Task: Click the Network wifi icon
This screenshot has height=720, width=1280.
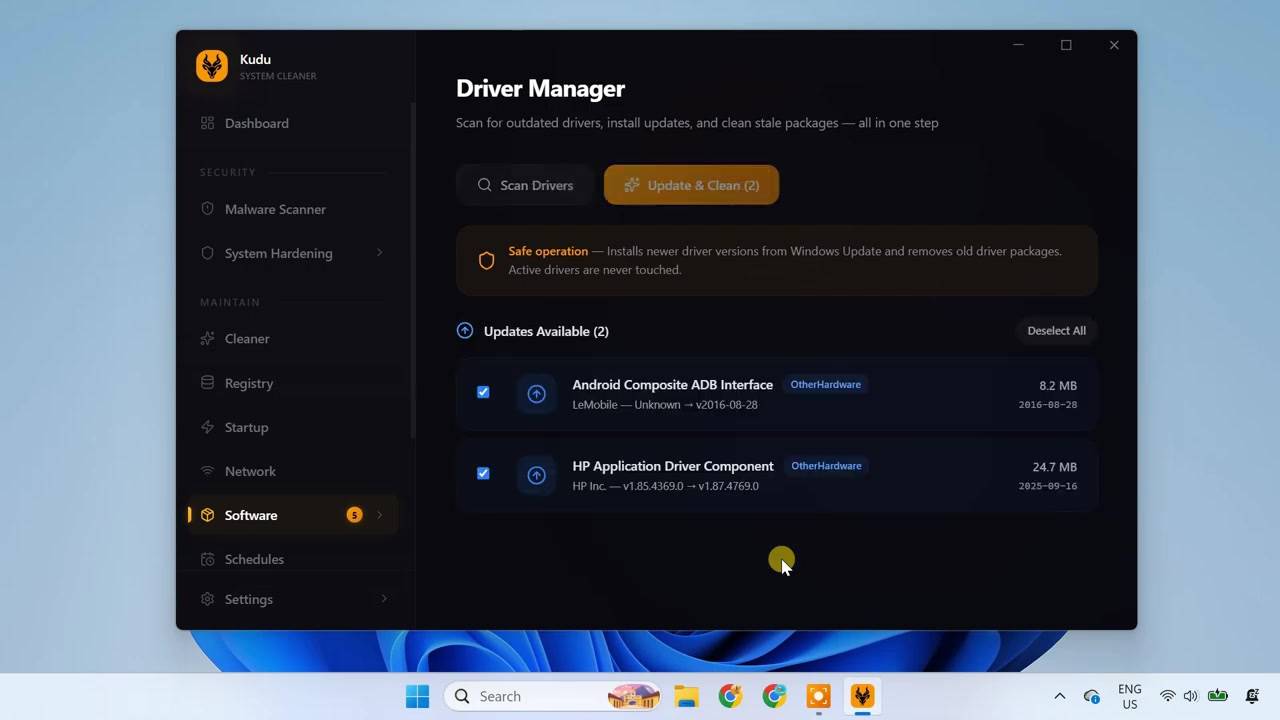Action: pyautogui.click(x=207, y=471)
